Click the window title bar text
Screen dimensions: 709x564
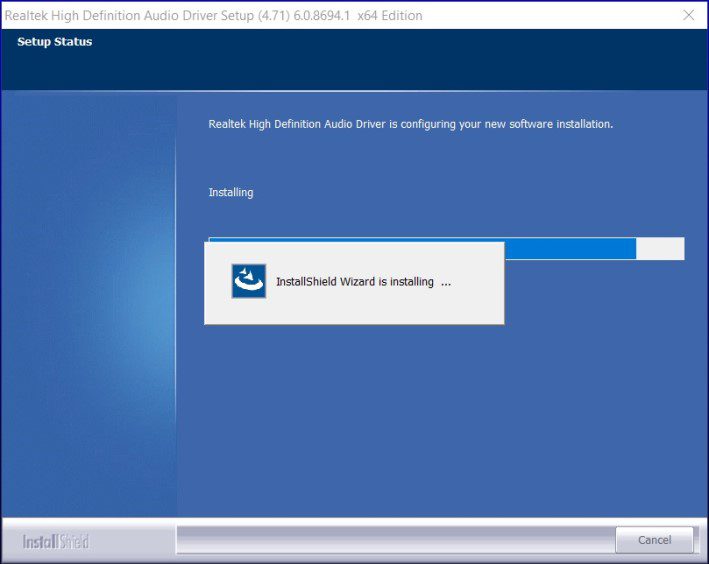213,15
